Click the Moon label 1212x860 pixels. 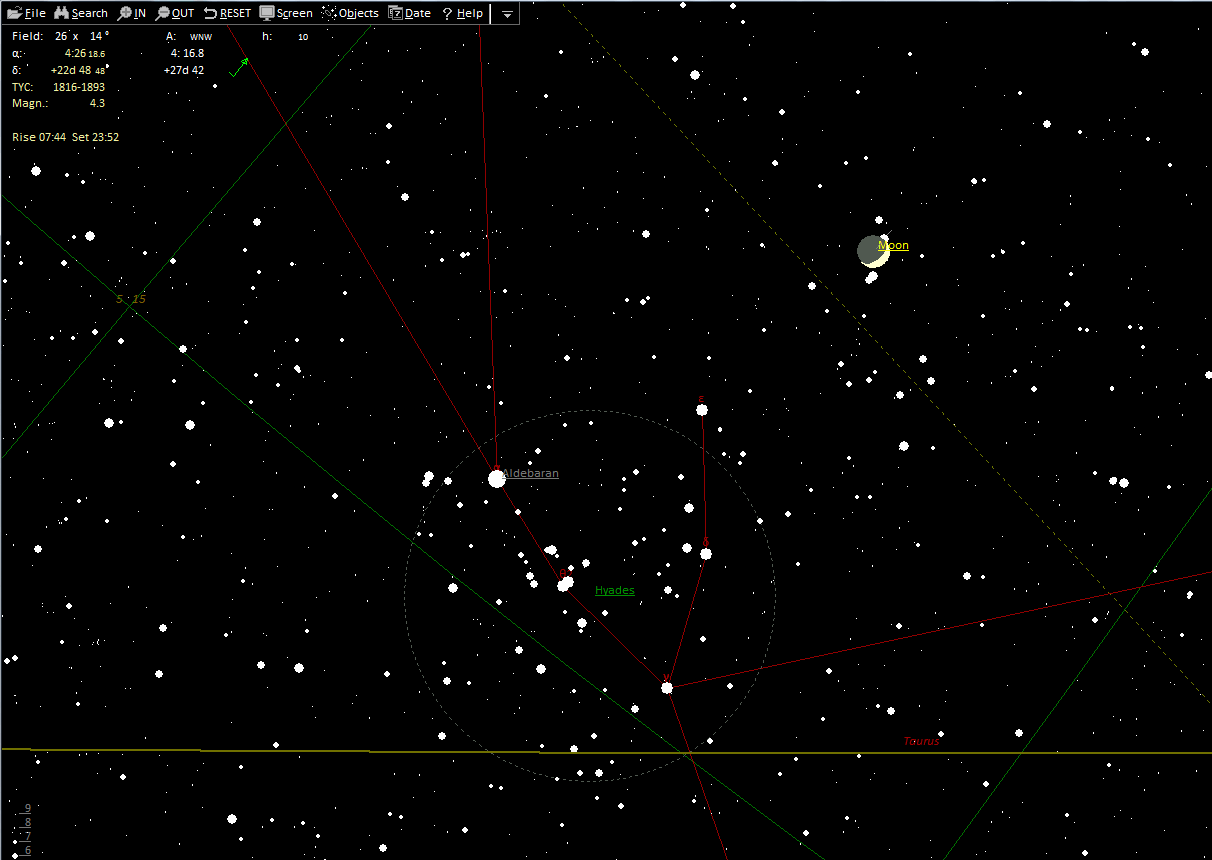(893, 245)
